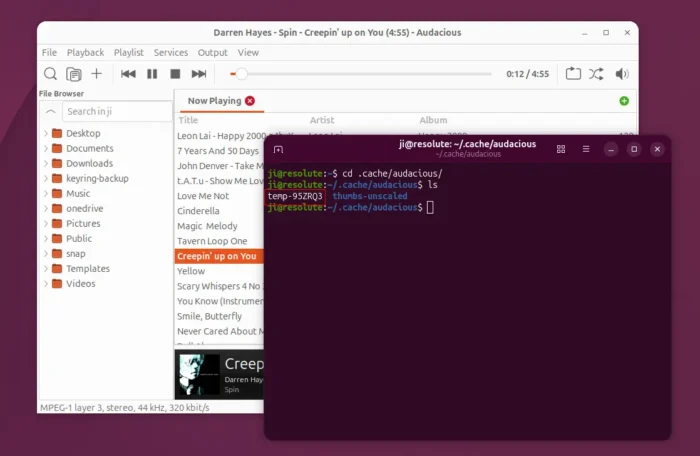Expand the snap folder
Image resolution: width=700 pixels, height=456 pixels.
coord(46,254)
